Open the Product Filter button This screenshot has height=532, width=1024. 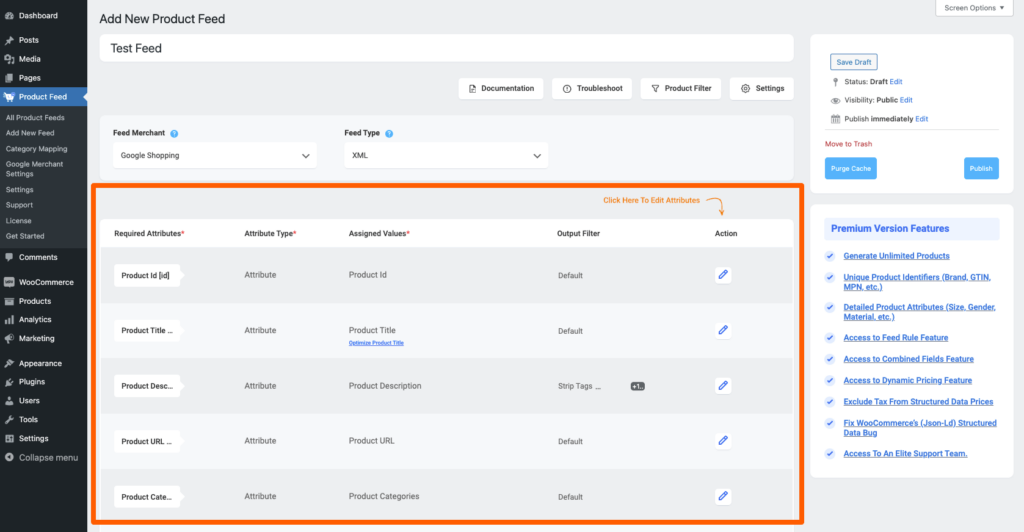[680, 88]
